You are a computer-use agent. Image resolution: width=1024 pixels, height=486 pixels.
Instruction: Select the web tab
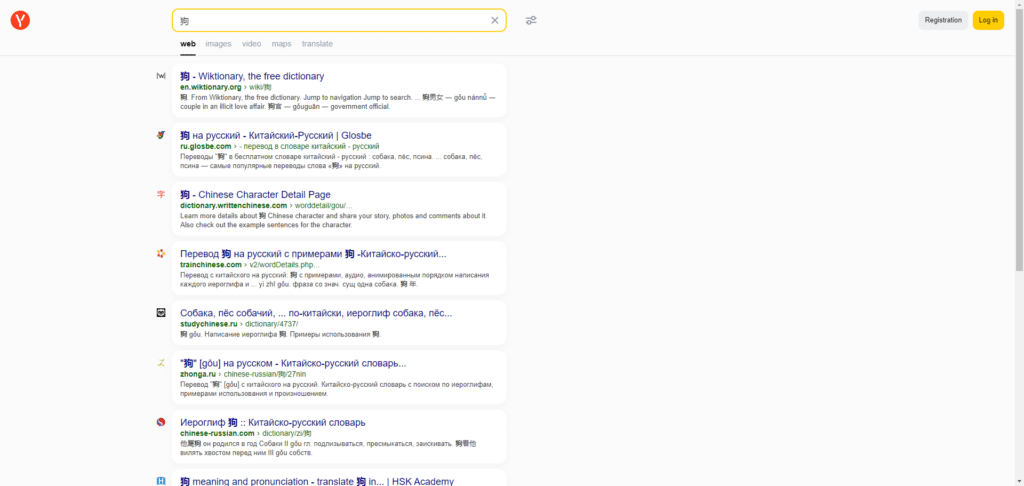pos(188,44)
